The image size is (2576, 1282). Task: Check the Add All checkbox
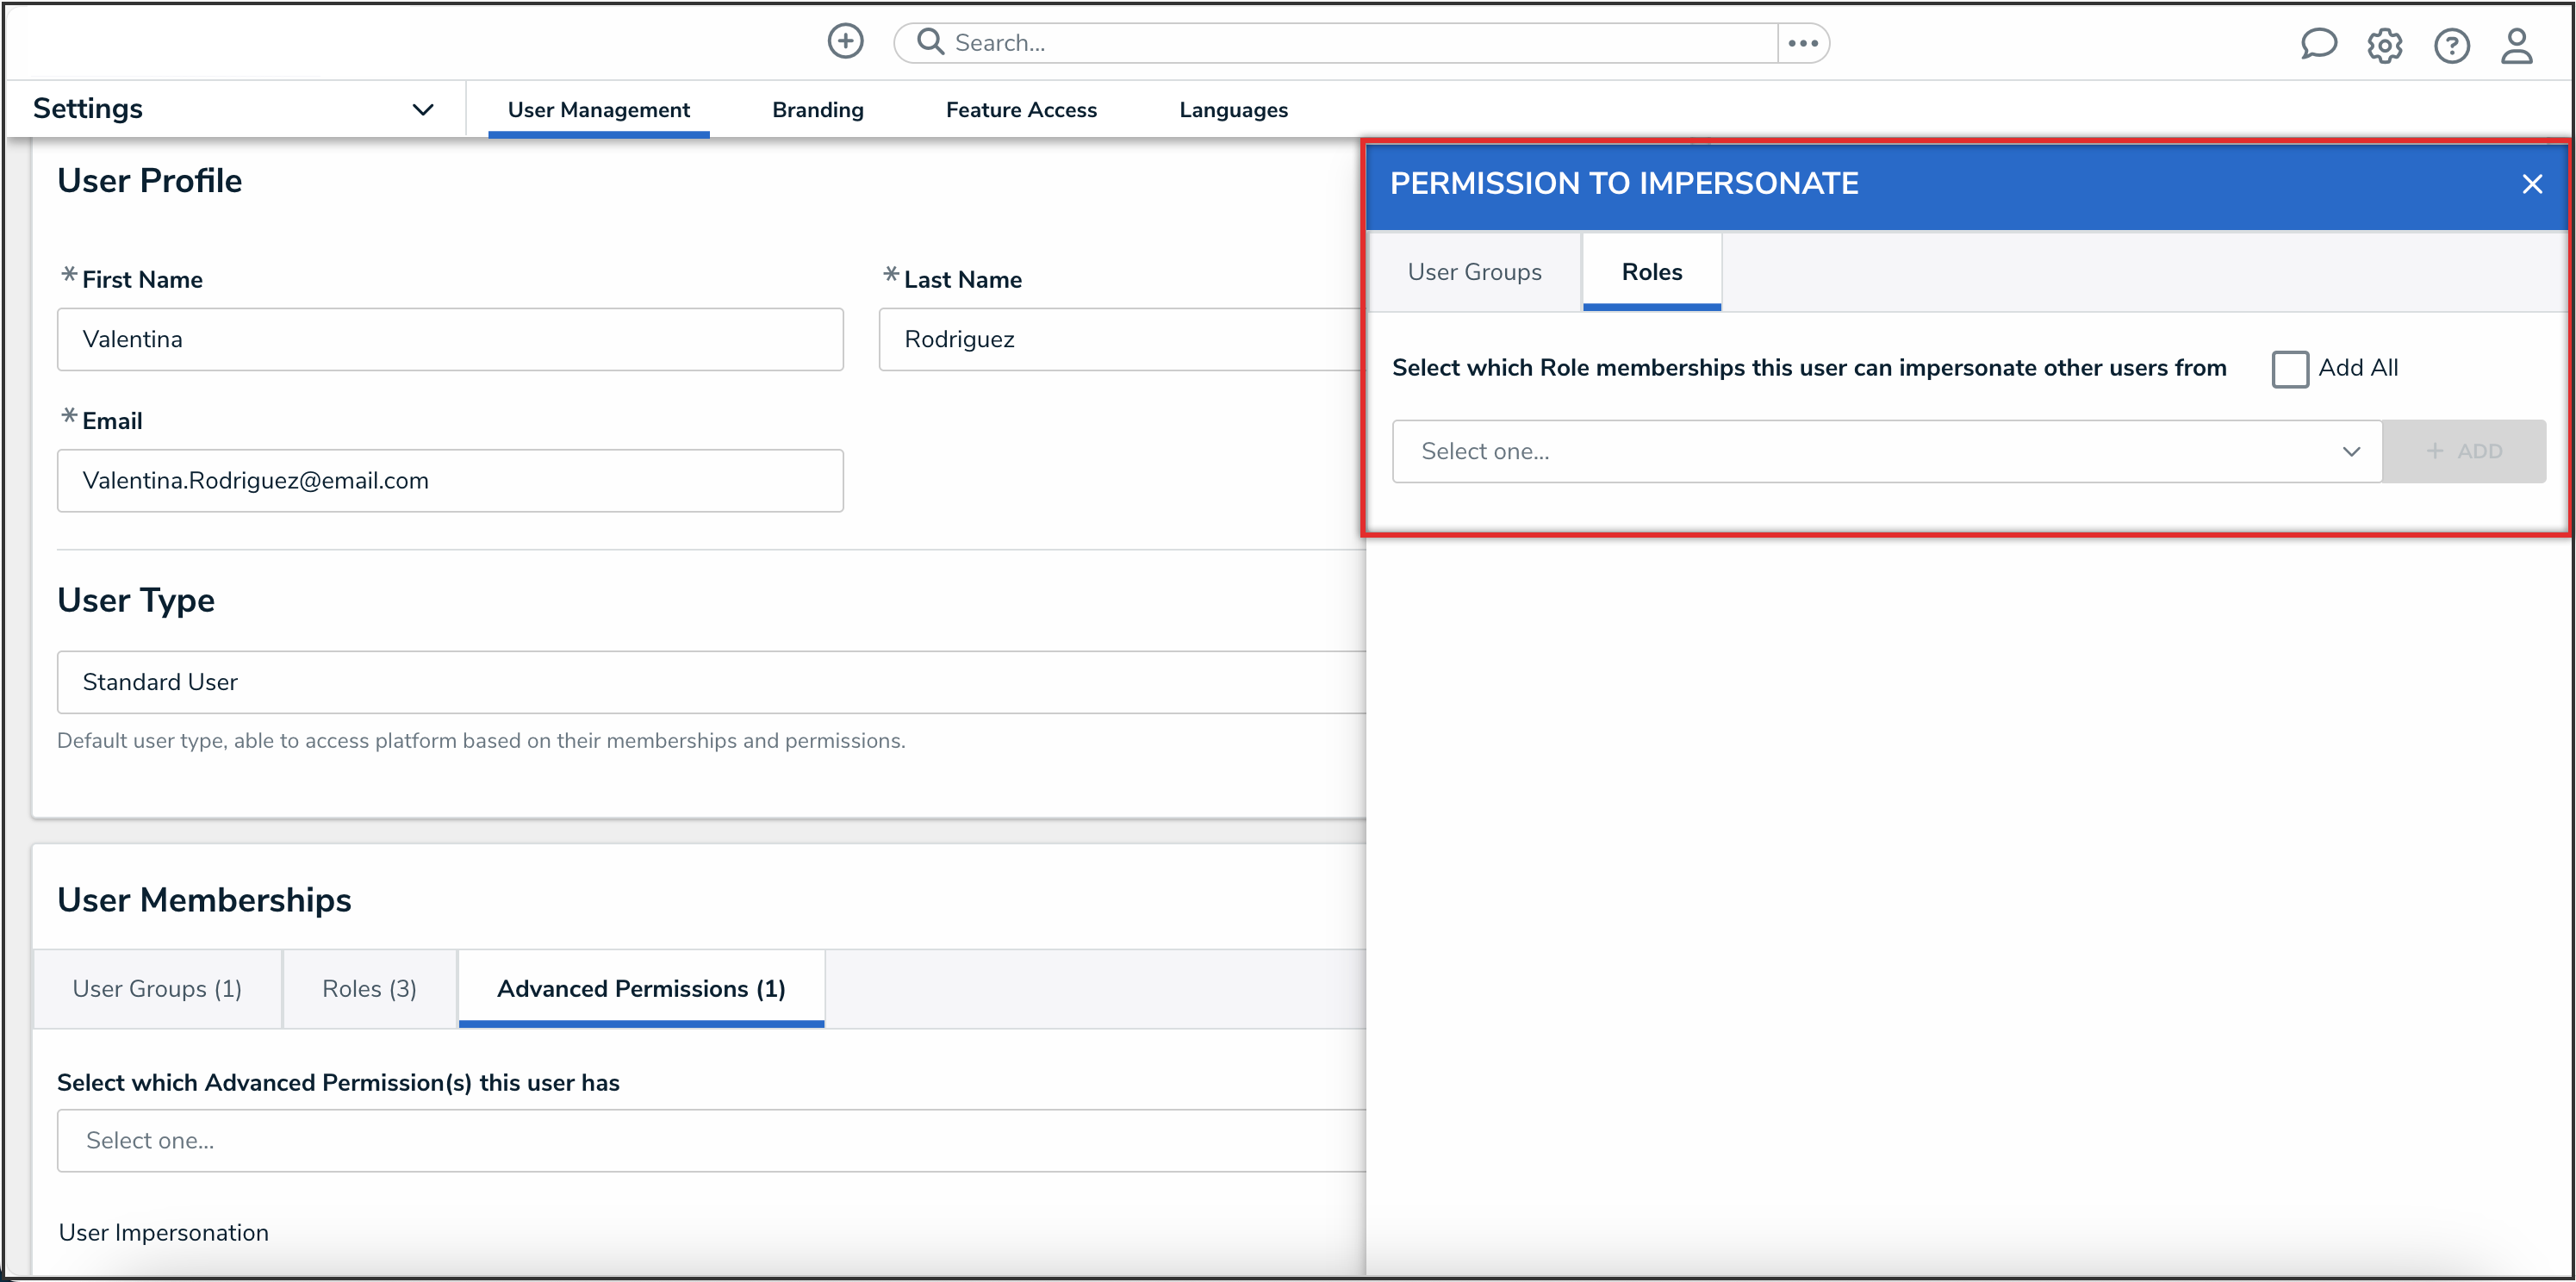(x=2289, y=369)
